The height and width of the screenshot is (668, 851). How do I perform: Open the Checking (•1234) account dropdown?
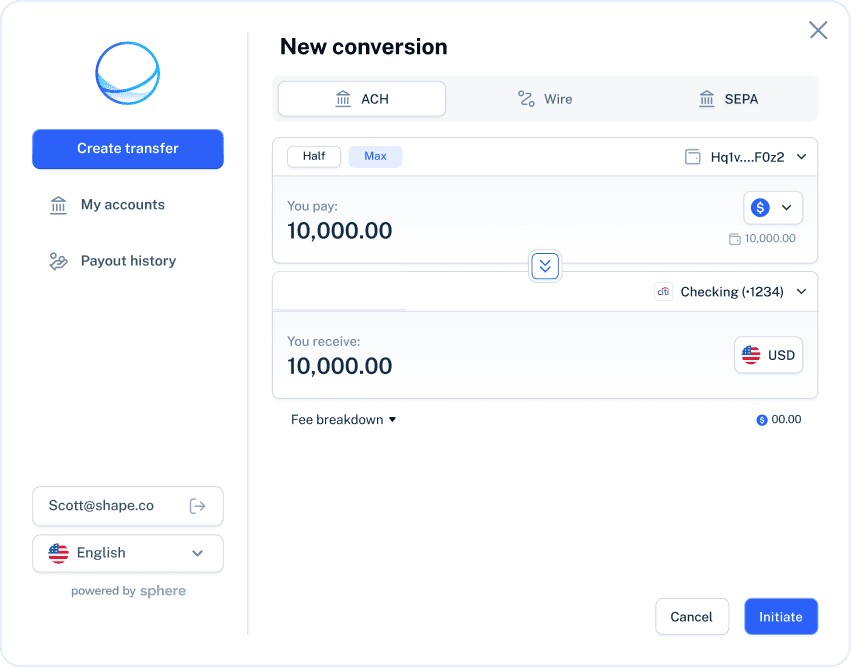[731, 292]
